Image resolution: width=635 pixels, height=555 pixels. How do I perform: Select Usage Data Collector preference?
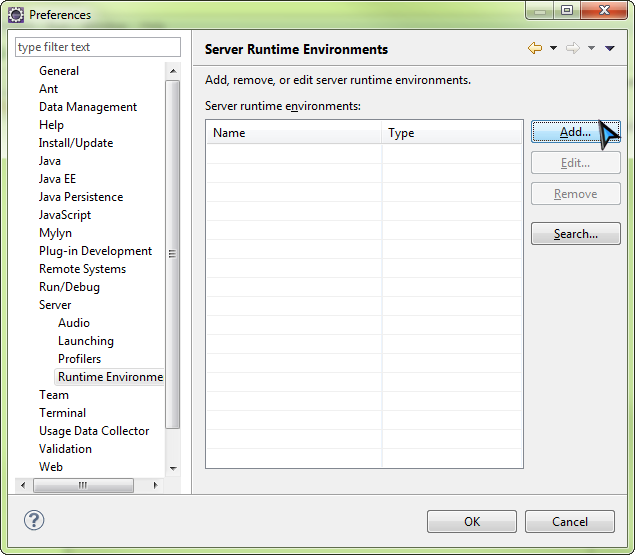(94, 431)
